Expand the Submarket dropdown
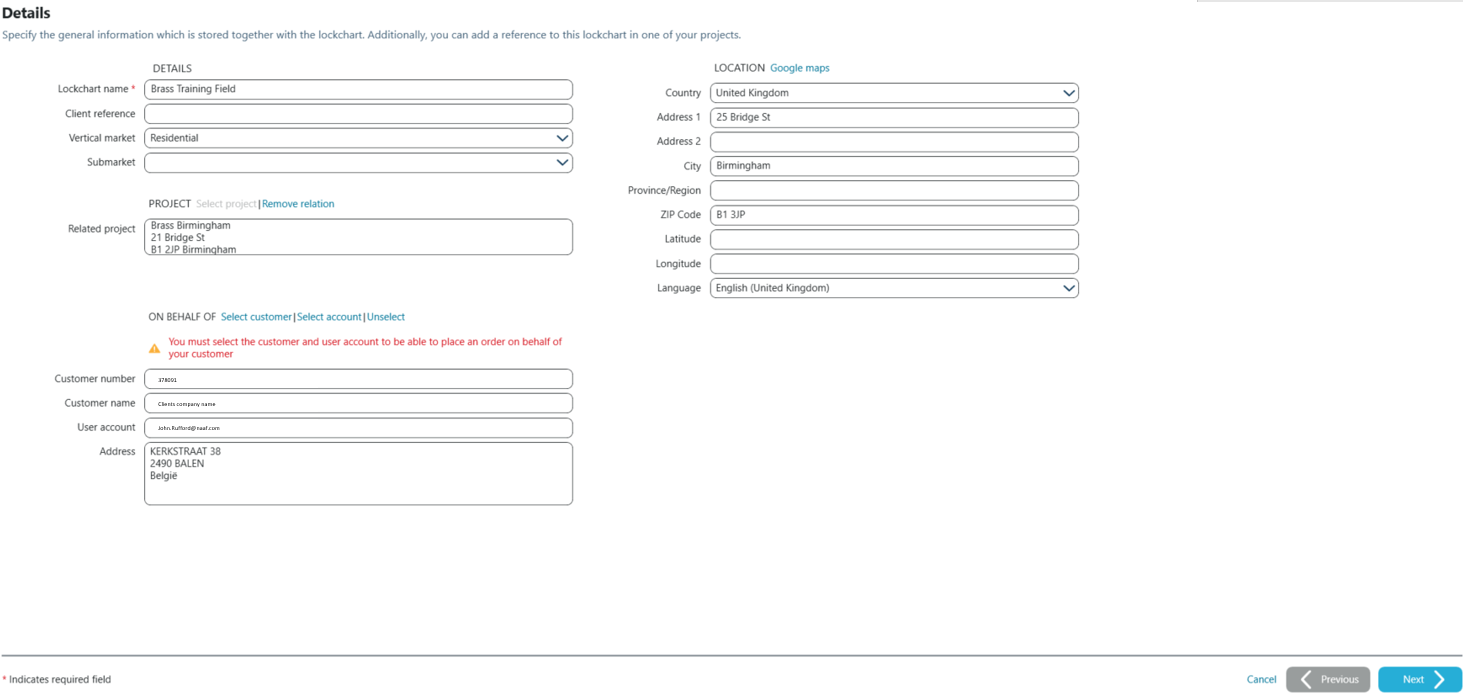 358,163
